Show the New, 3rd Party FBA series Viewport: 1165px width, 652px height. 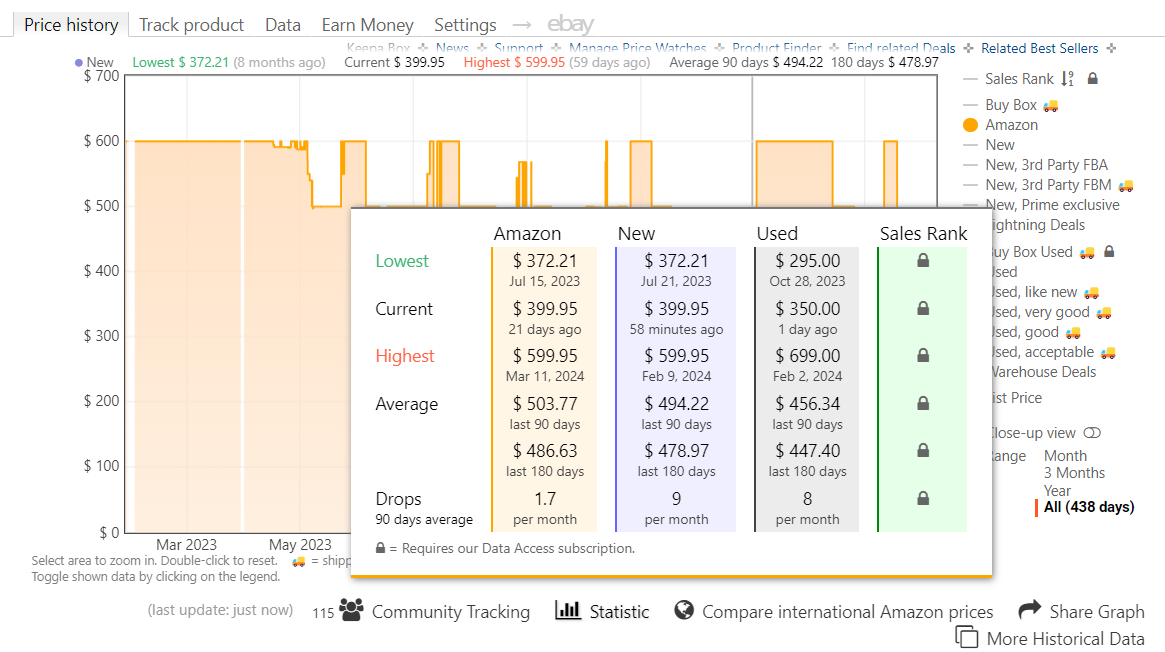tap(1046, 165)
